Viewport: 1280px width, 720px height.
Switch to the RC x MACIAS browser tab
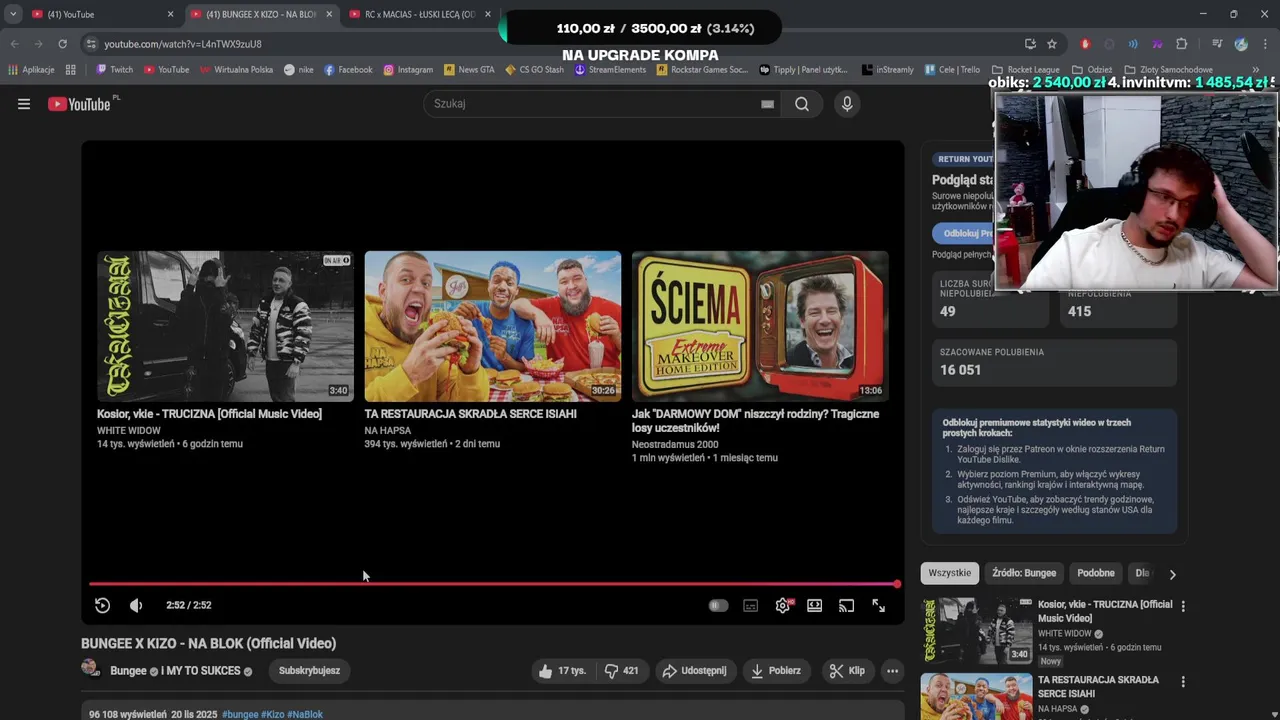(419, 14)
